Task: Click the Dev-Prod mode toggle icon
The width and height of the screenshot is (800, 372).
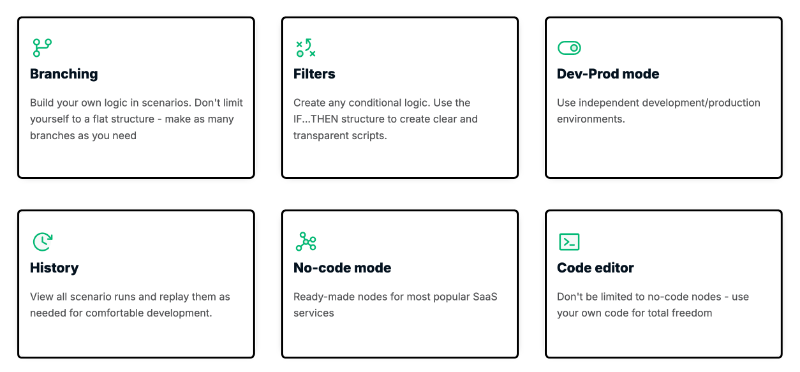Action: coord(569,48)
